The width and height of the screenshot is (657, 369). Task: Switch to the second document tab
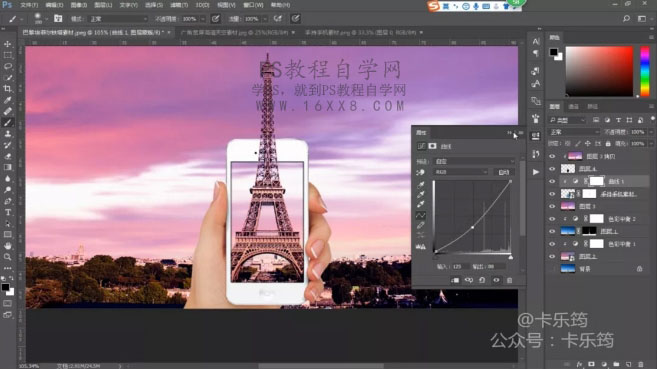pyautogui.click(x=235, y=32)
